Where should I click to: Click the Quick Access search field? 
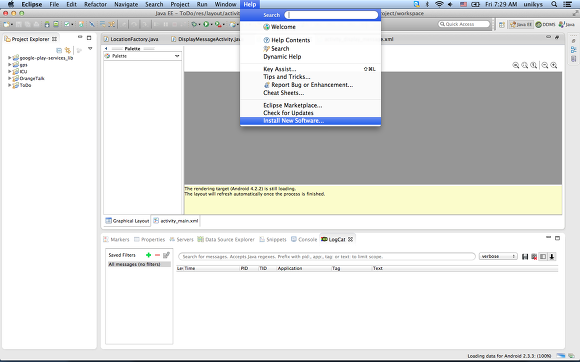point(464,24)
